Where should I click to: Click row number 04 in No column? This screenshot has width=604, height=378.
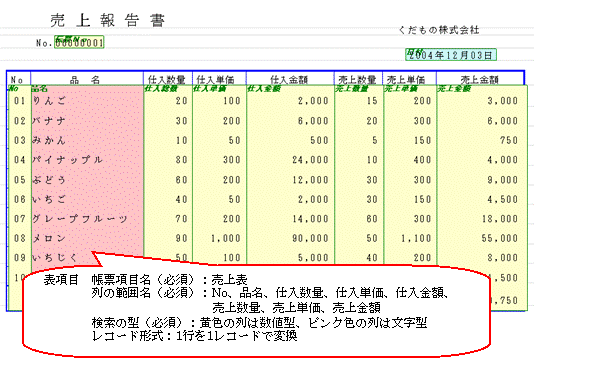click(x=20, y=160)
